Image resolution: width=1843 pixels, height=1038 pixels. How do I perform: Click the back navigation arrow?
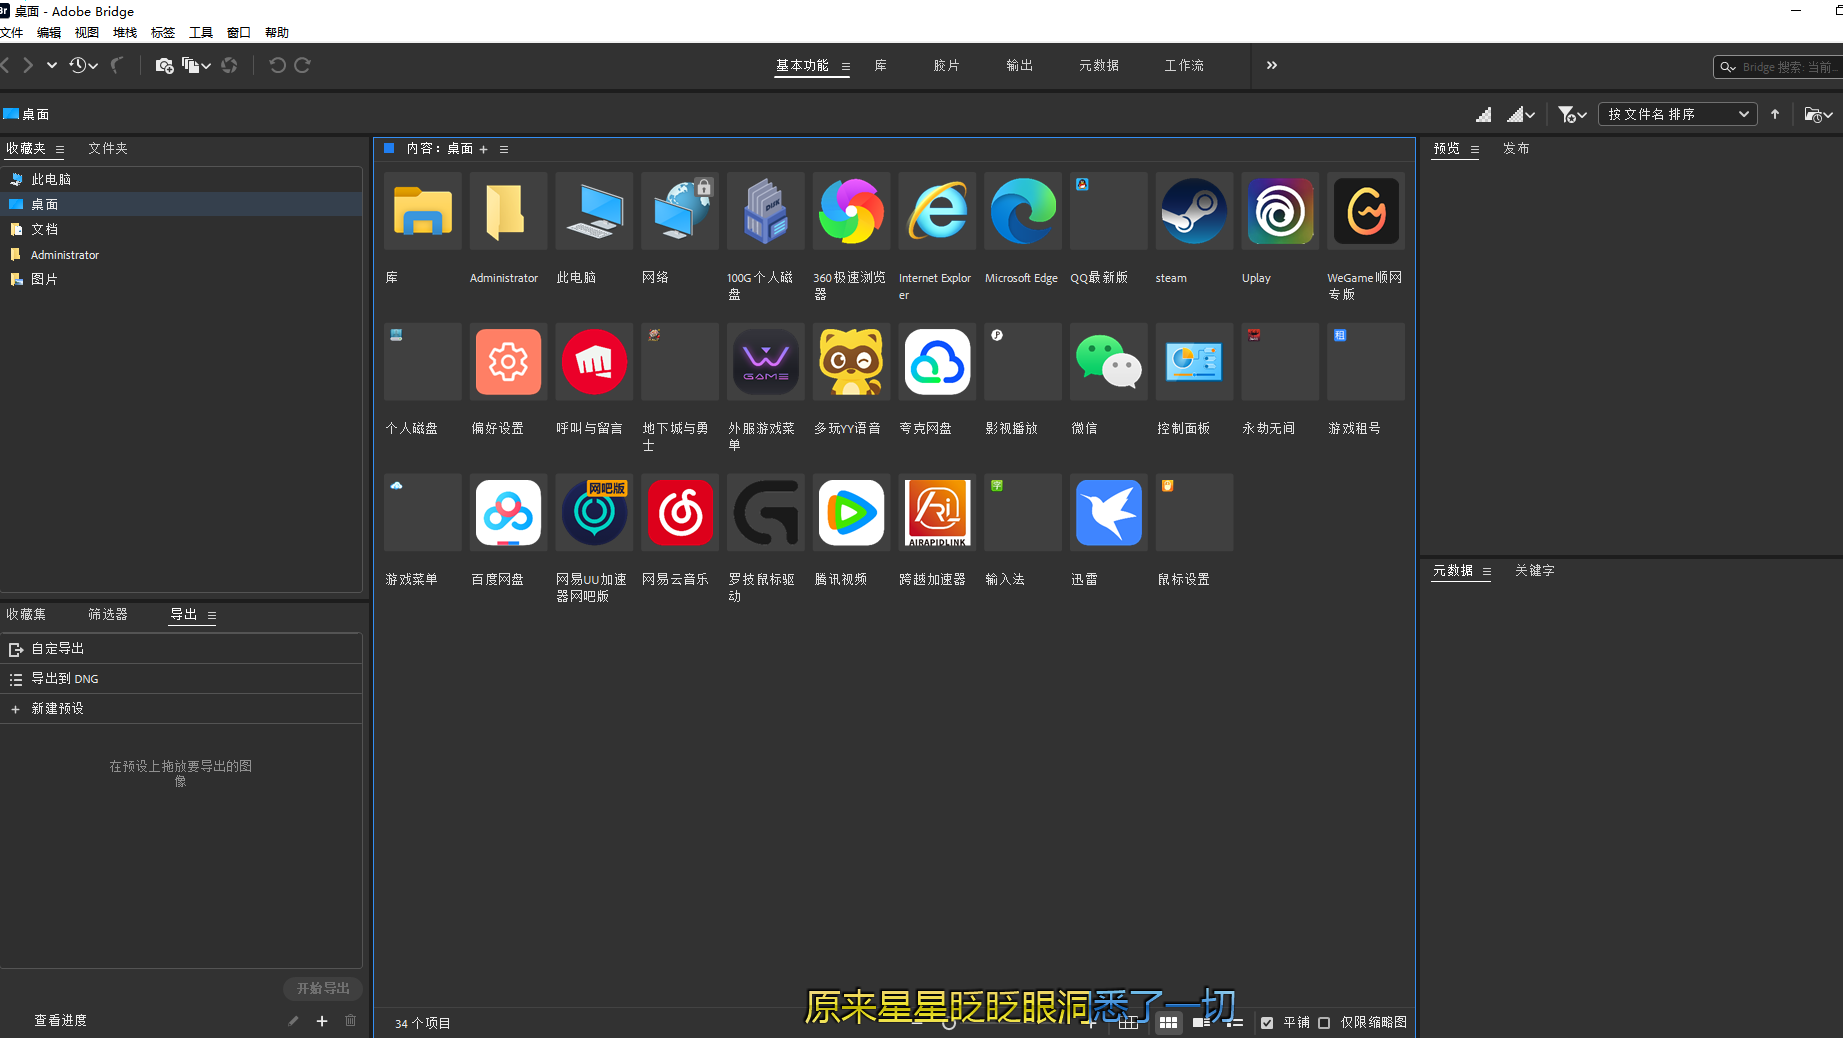click(6, 65)
